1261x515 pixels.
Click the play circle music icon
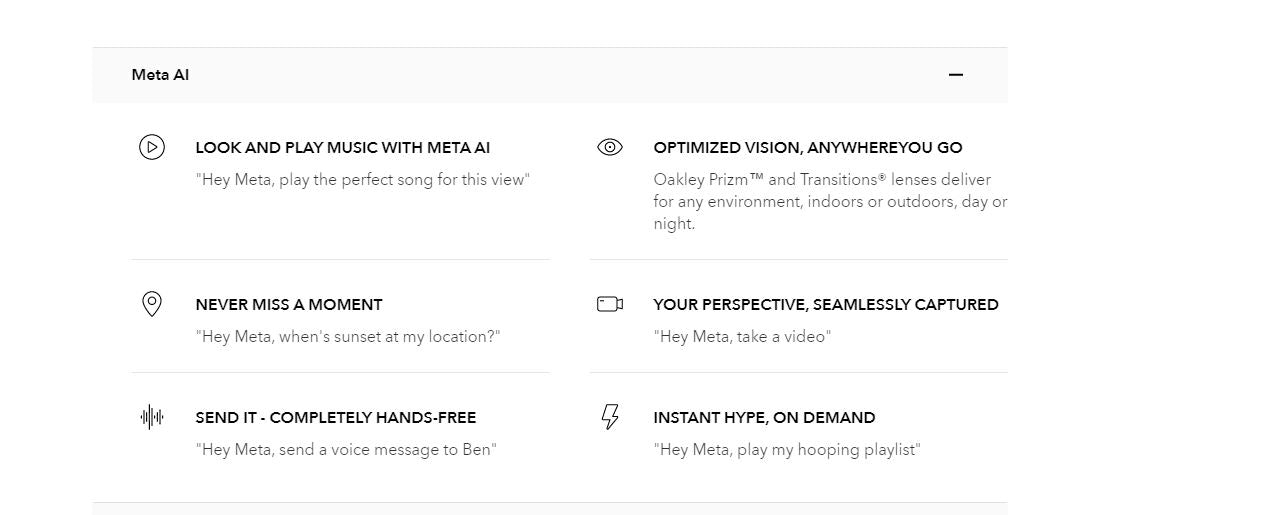coord(151,148)
